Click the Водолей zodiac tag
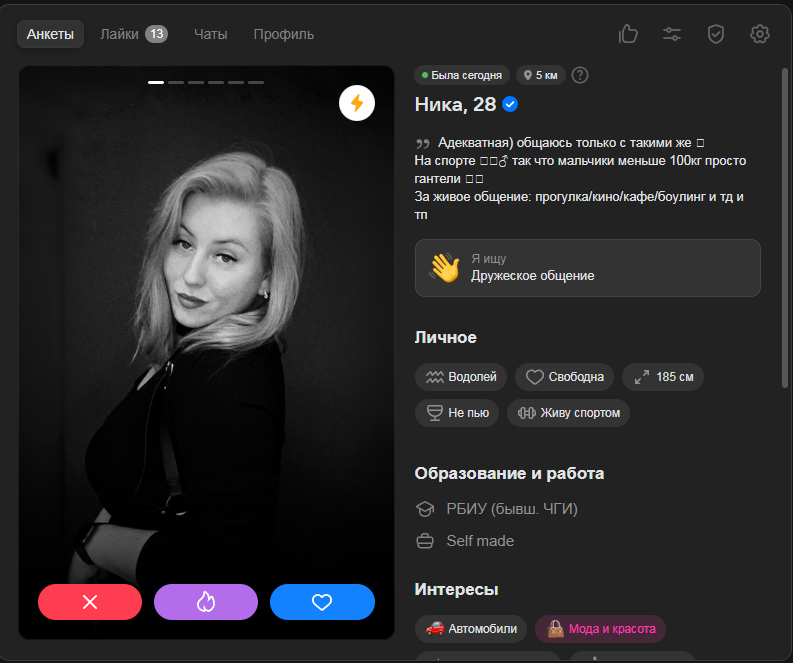This screenshot has width=793, height=663. pos(461,377)
